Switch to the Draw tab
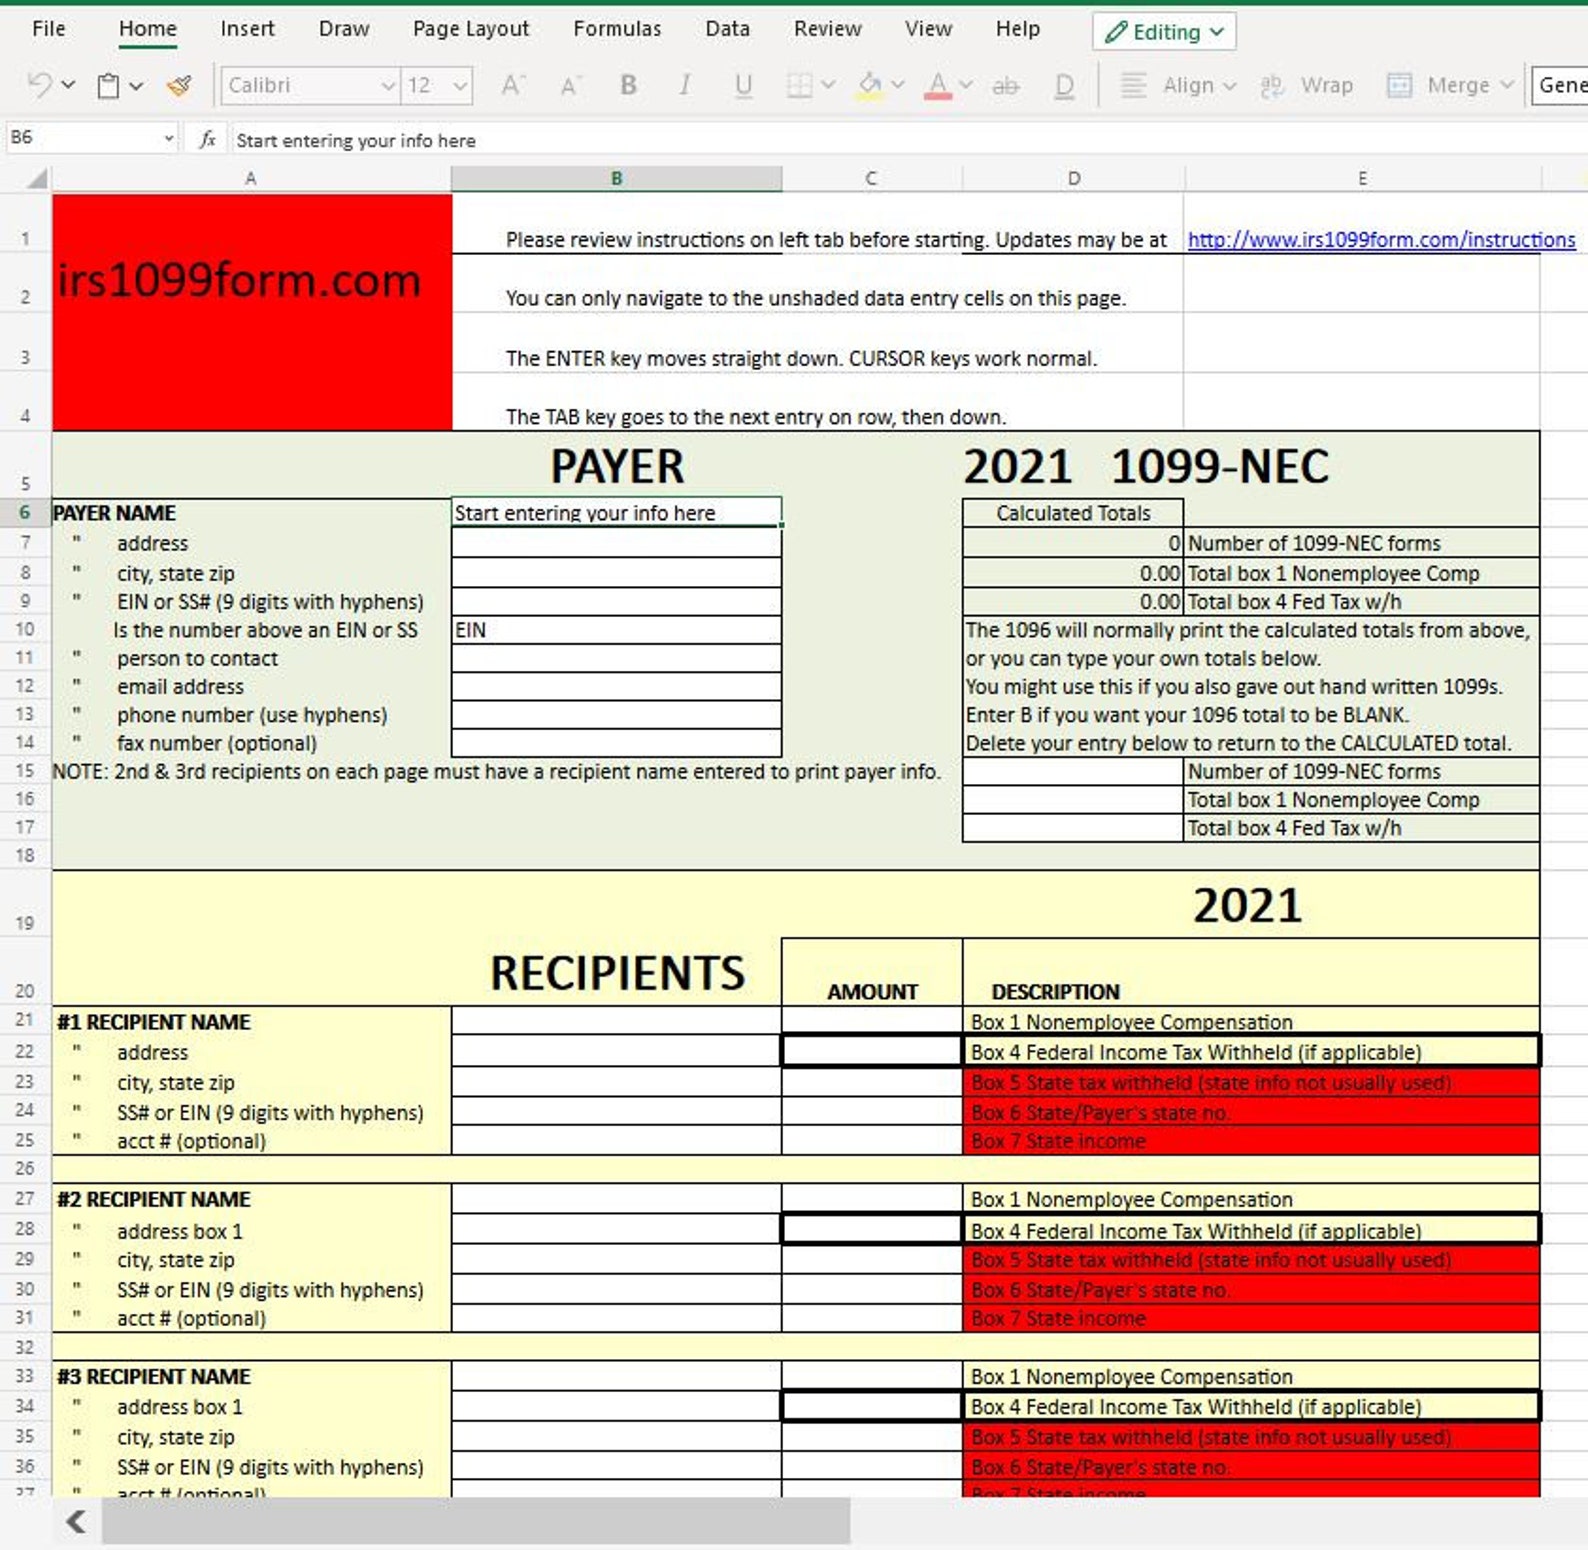Image resolution: width=1588 pixels, height=1550 pixels. click(x=344, y=29)
